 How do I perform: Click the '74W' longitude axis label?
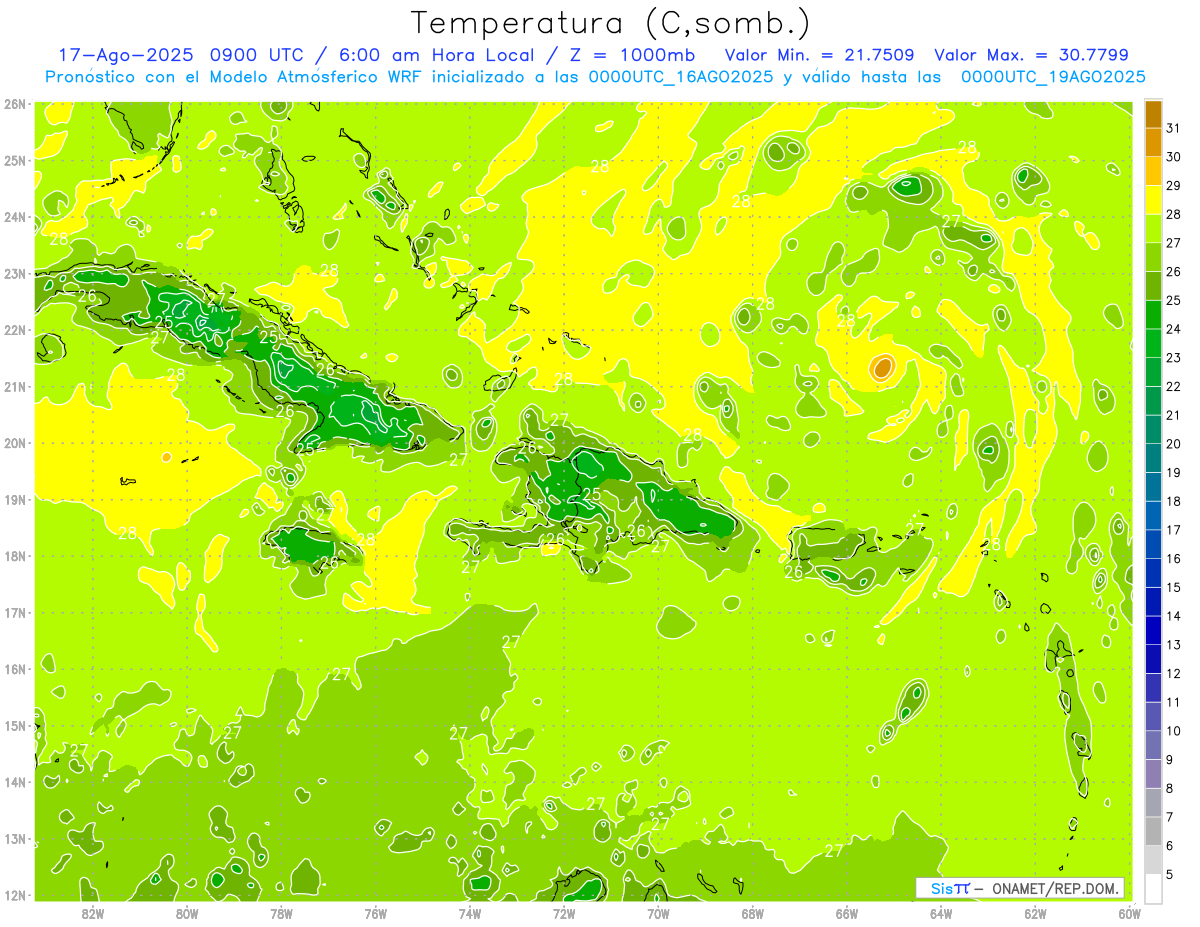pyautogui.click(x=470, y=913)
